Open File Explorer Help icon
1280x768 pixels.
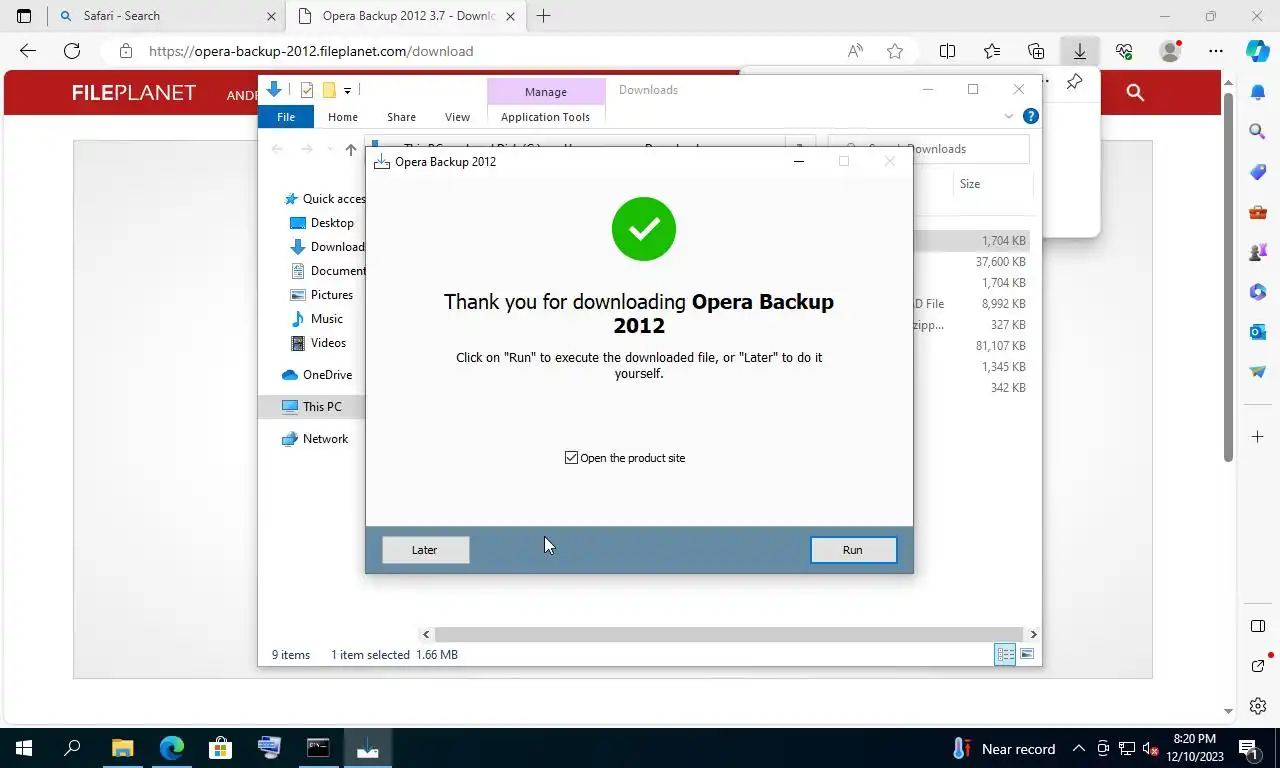[x=1031, y=116]
